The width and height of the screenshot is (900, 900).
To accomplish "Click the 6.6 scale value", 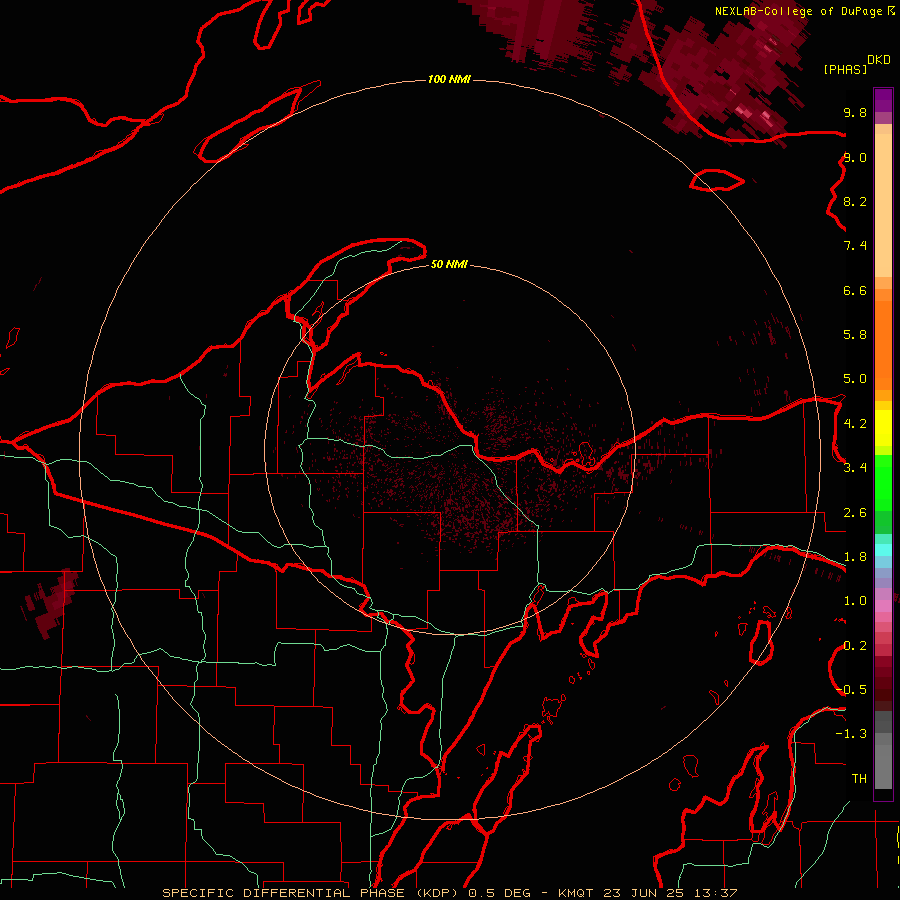I will pos(855,290).
